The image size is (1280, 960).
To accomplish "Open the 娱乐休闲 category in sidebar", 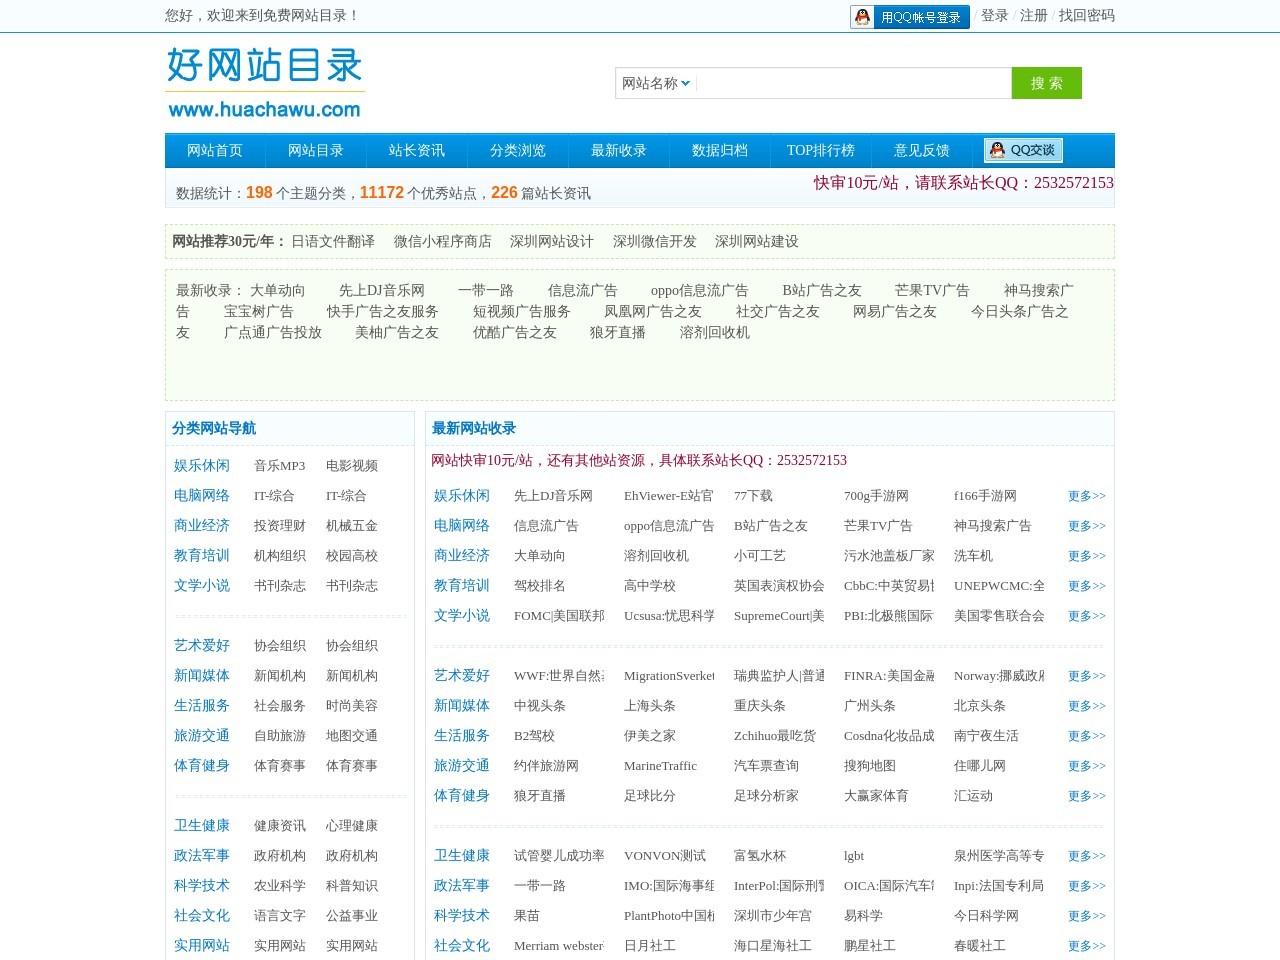I will pos(201,465).
